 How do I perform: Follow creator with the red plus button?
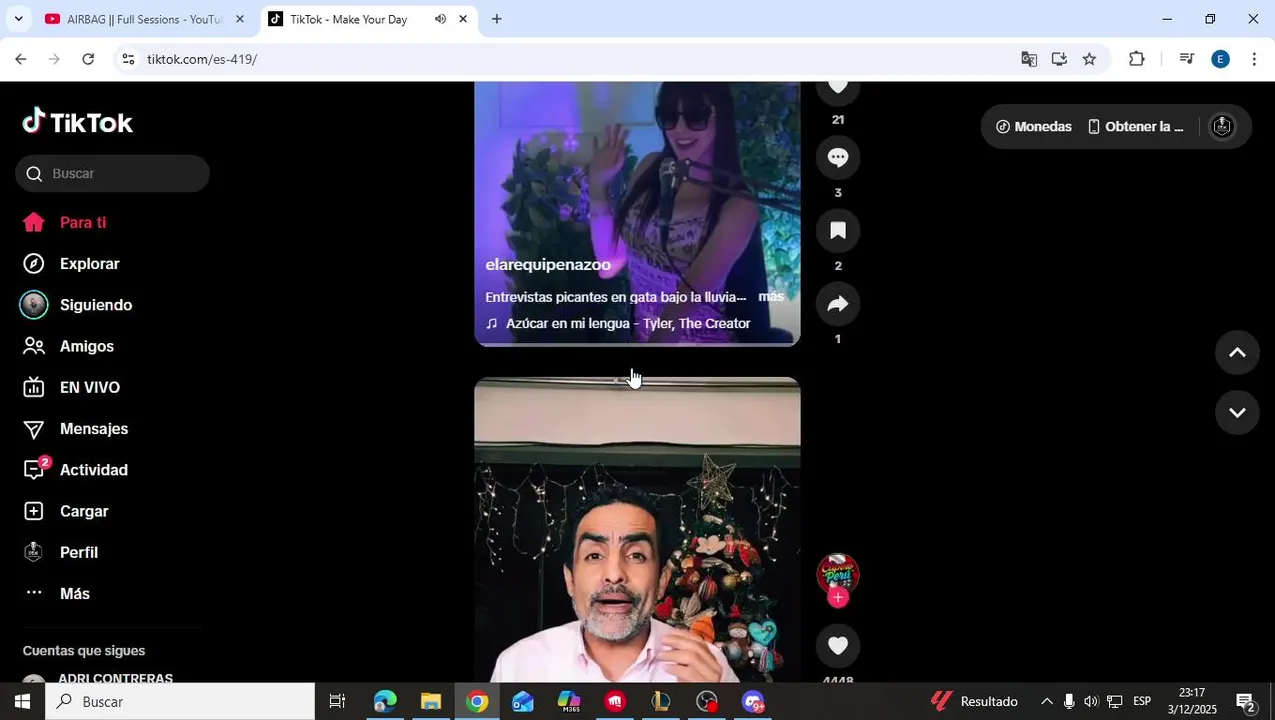838,597
